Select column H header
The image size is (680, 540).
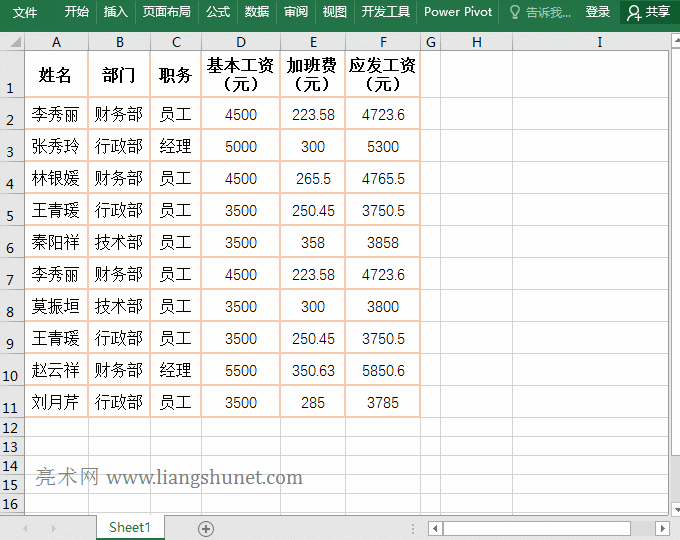coord(477,42)
